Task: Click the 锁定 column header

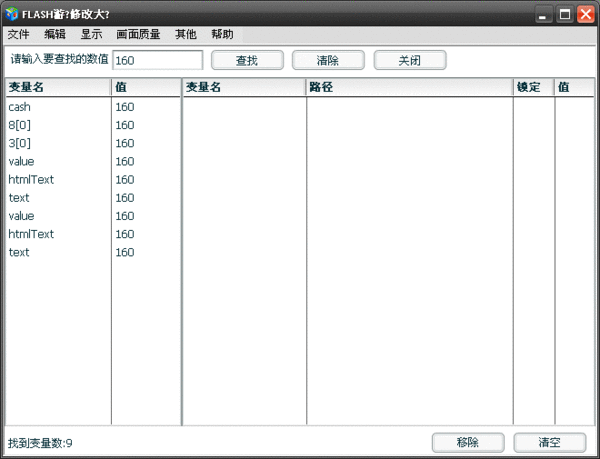Action: 534,87
